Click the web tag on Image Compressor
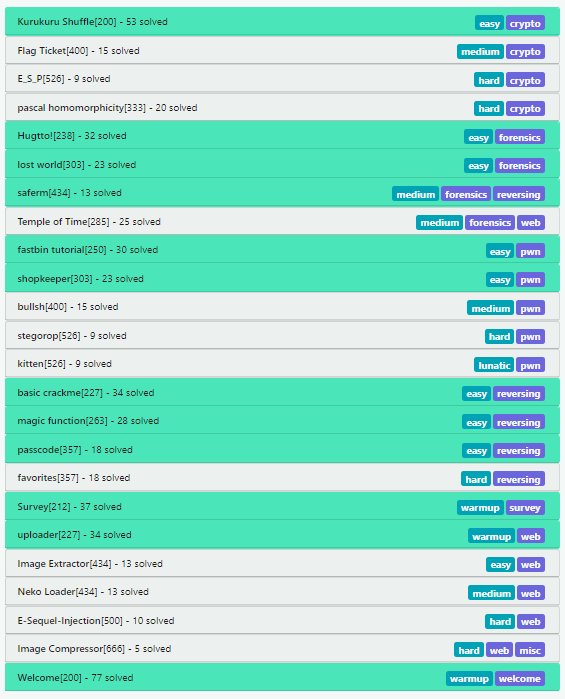 (499, 651)
